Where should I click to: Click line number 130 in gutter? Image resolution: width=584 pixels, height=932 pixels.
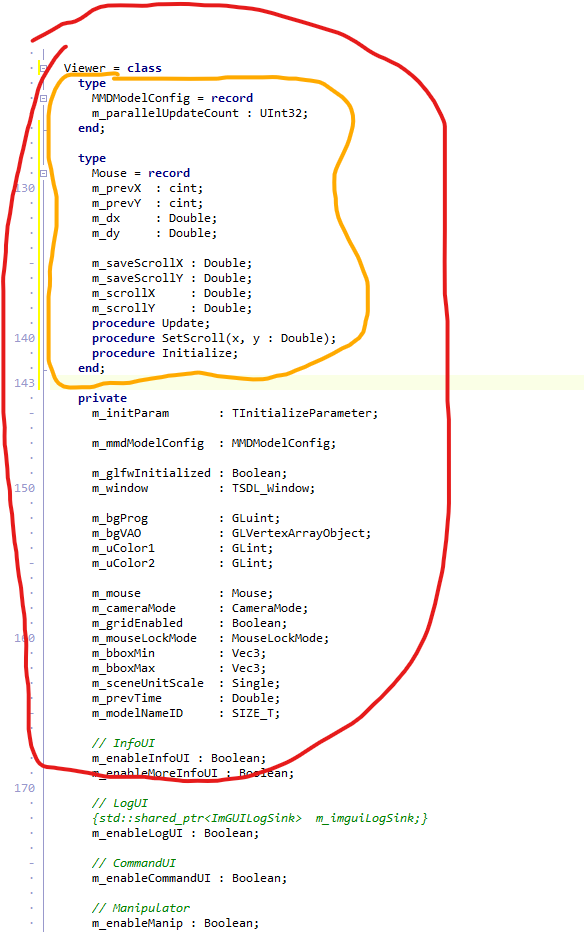pos(24,188)
